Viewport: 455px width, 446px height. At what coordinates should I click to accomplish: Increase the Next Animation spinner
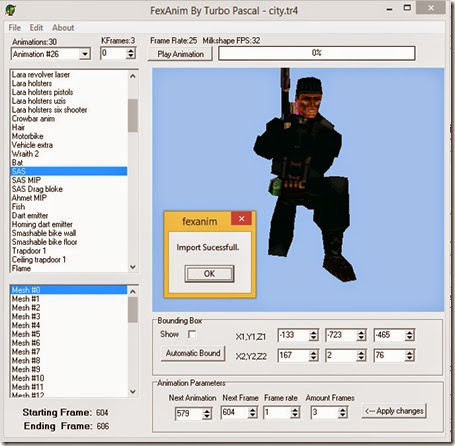click(207, 411)
